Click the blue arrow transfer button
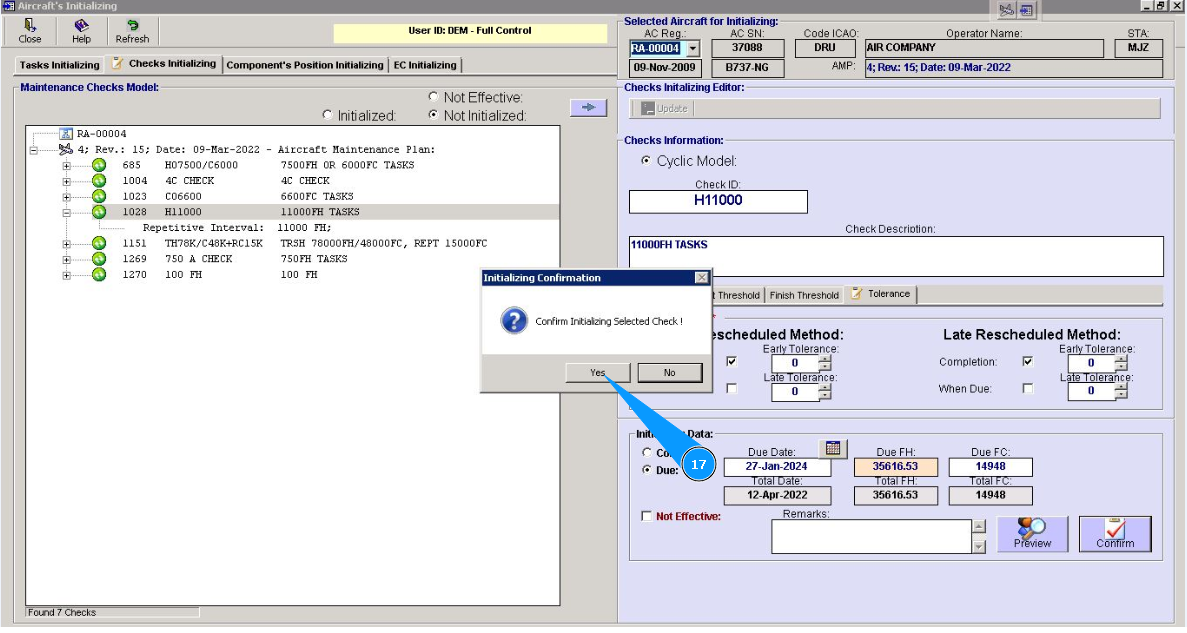 point(588,107)
